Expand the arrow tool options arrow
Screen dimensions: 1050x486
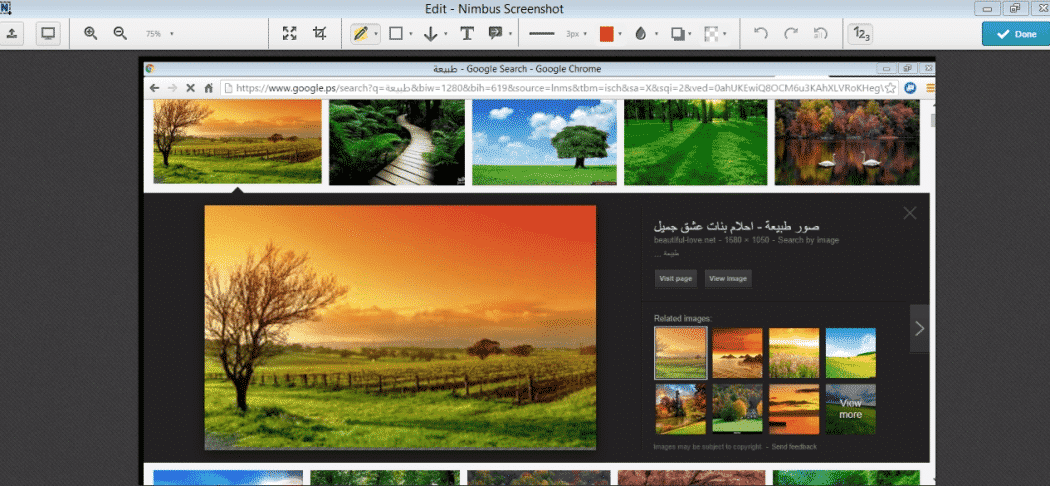coord(445,34)
